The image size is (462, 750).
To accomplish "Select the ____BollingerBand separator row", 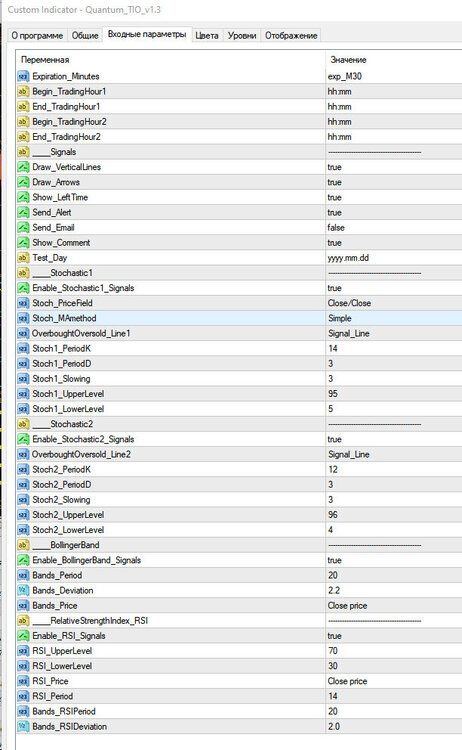I will coord(239,545).
